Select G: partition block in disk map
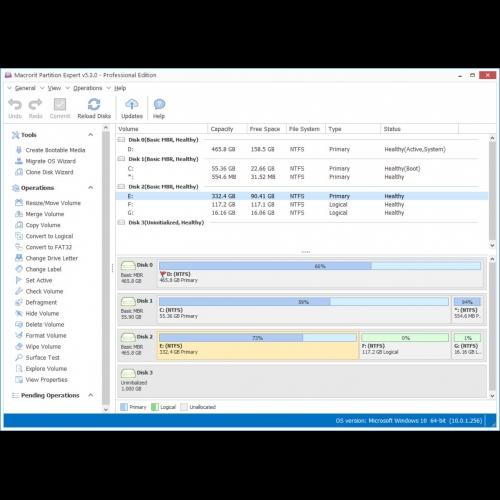 pyautogui.click(x=468, y=345)
